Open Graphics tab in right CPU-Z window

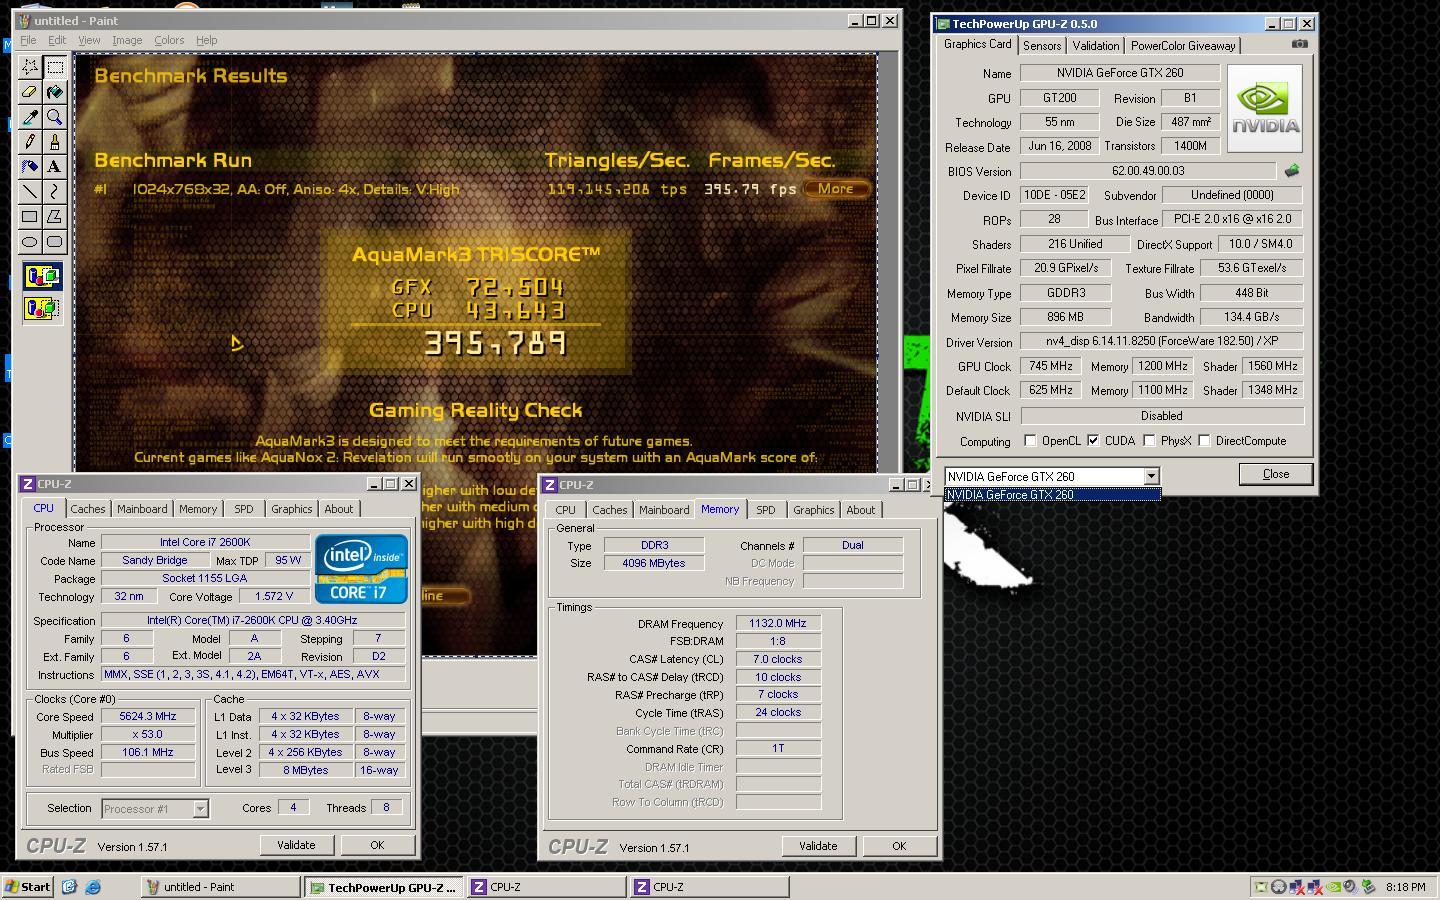(813, 510)
